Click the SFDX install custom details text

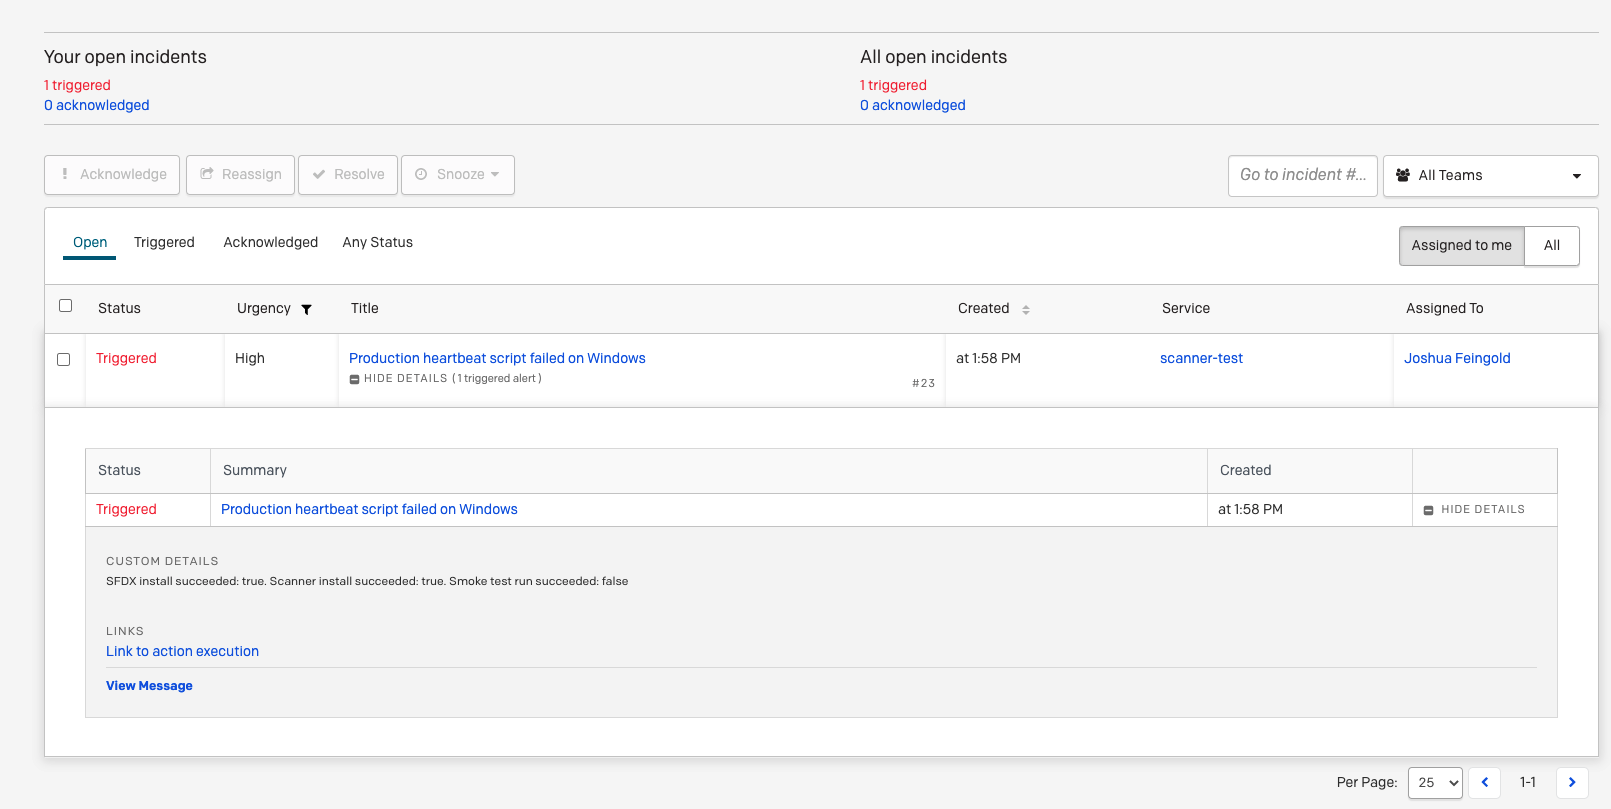(x=367, y=582)
